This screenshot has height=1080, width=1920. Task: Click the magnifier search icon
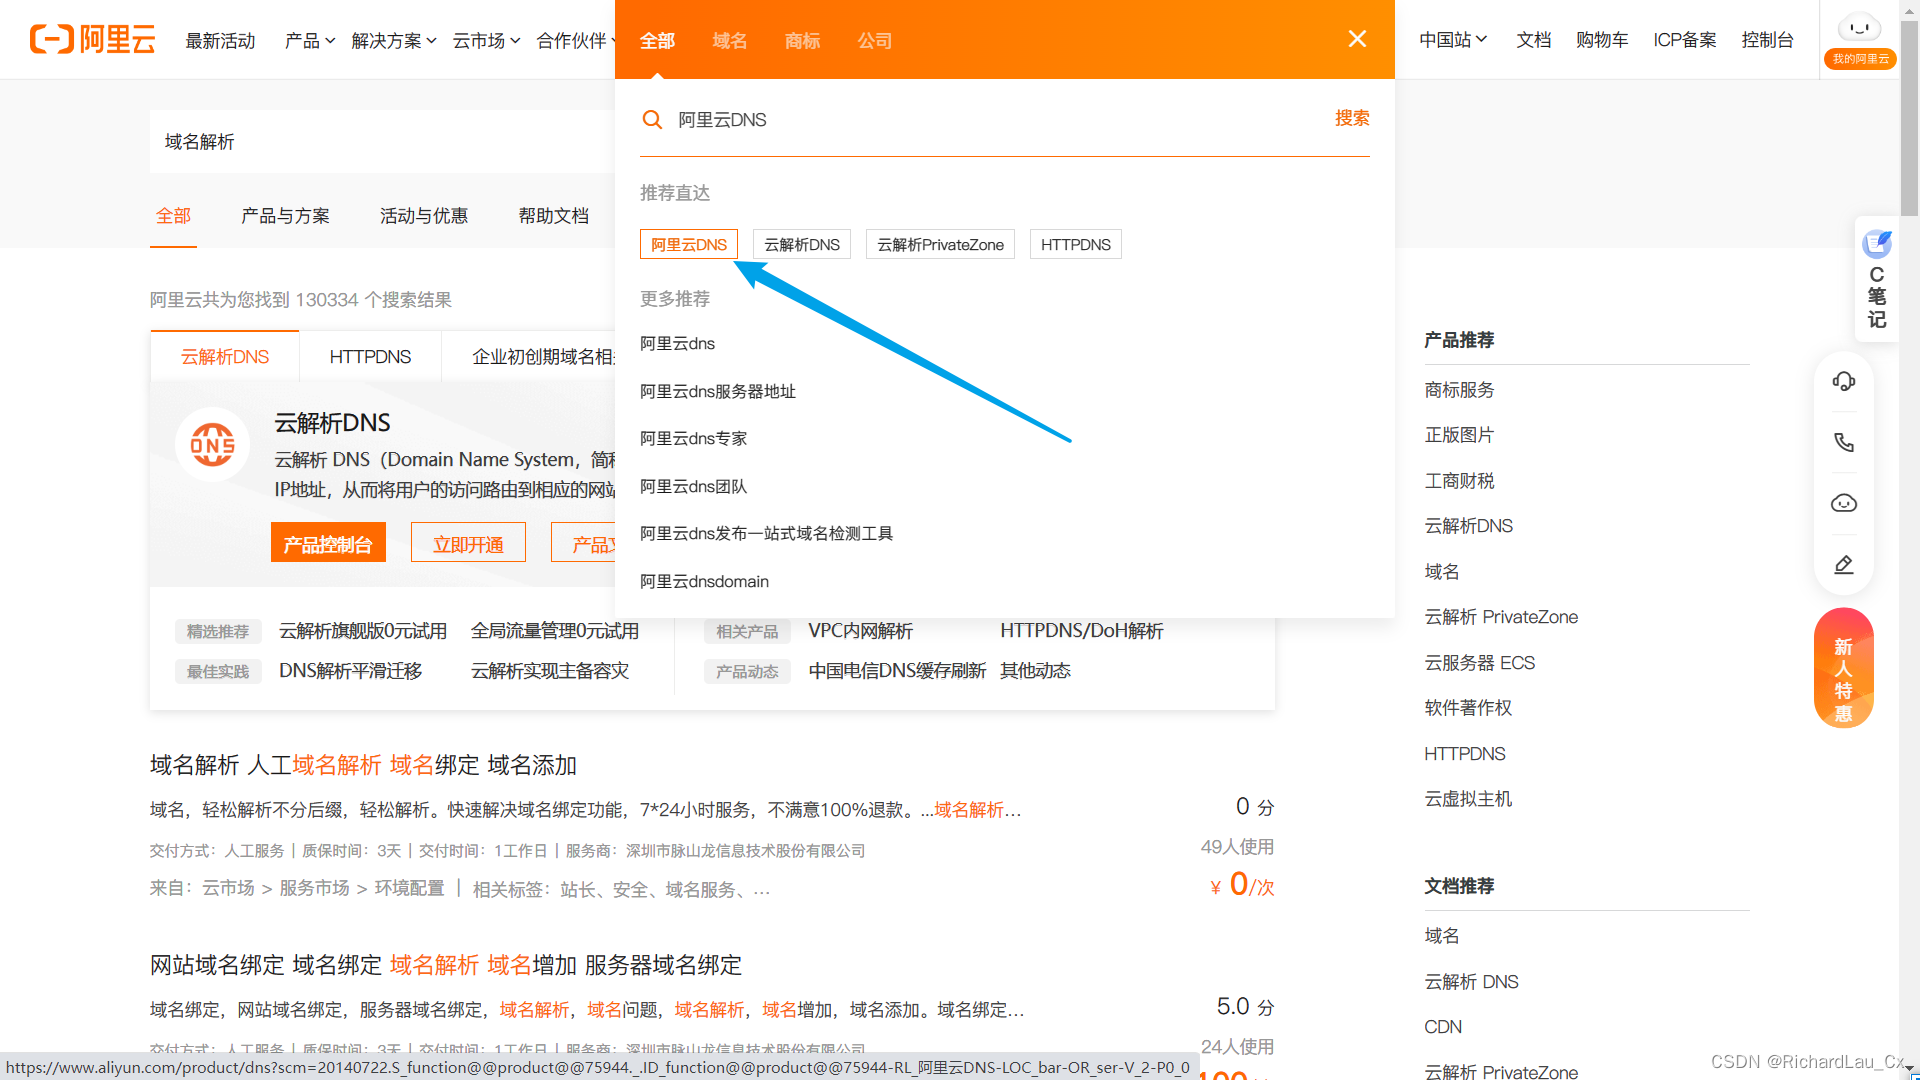pyautogui.click(x=652, y=120)
